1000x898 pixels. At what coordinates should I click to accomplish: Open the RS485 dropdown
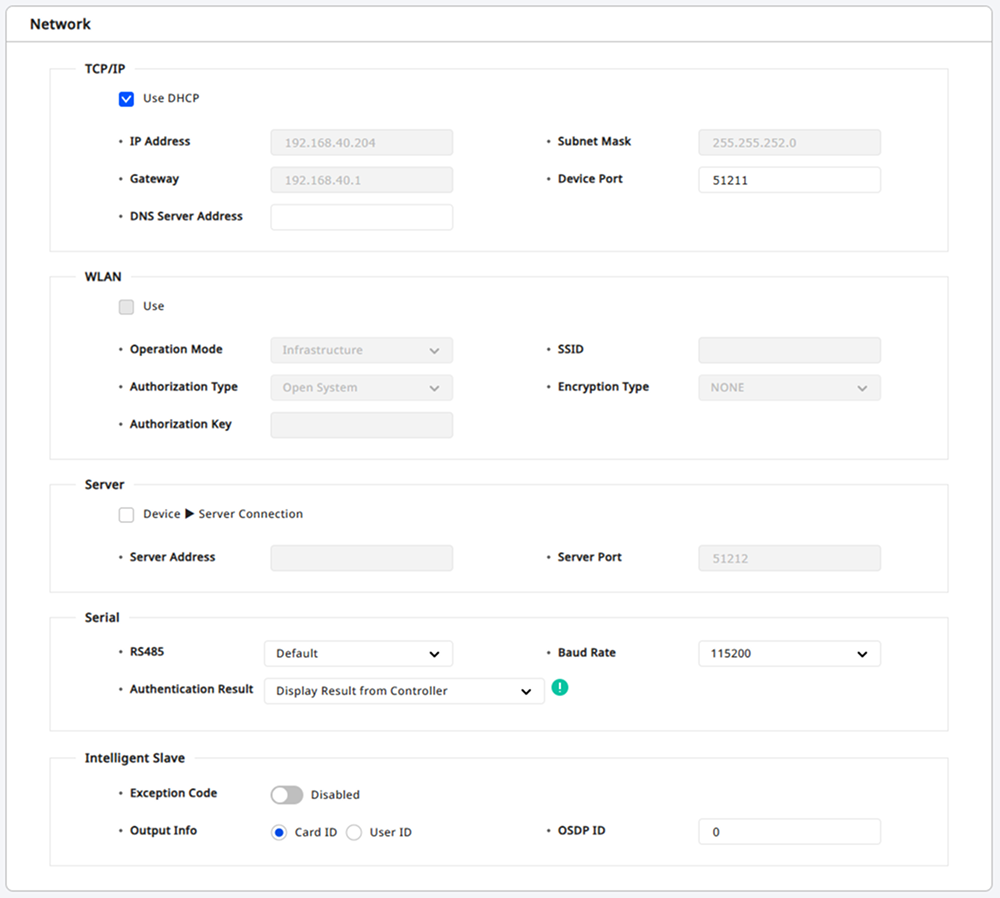coord(358,654)
